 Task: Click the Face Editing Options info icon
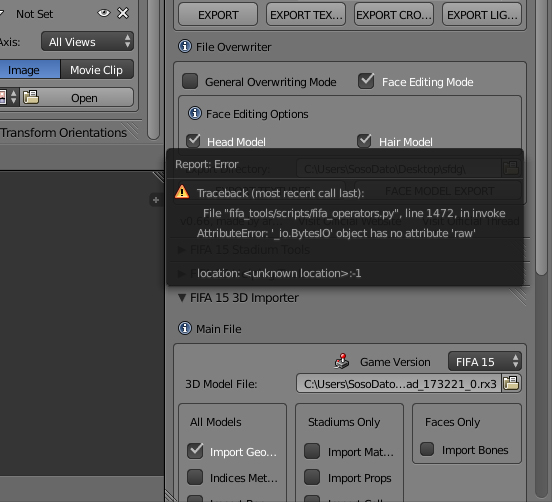pyautogui.click(x=195, y=113)
